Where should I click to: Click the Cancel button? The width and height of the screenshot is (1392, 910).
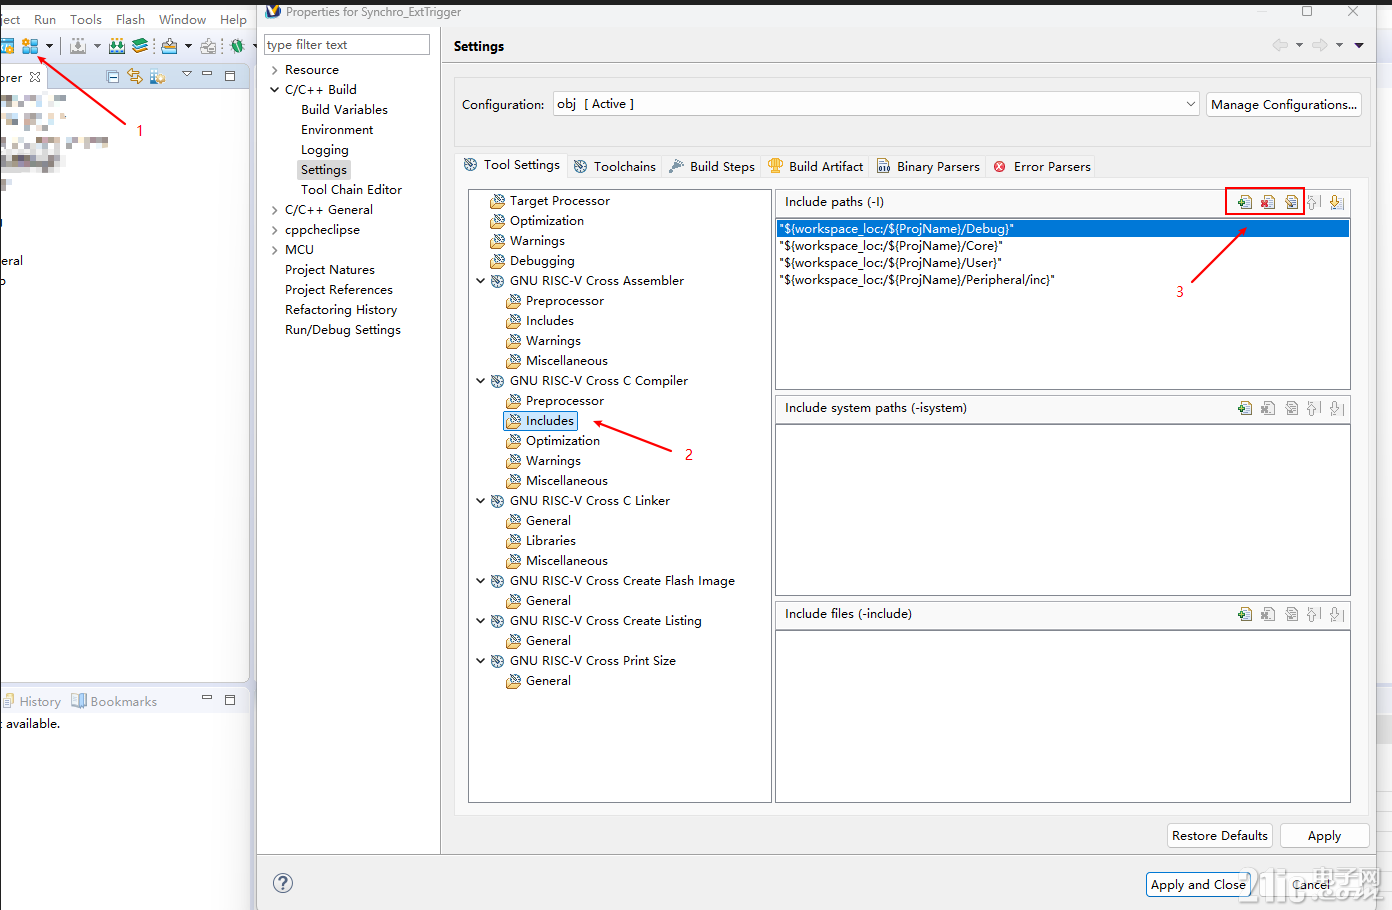tap(1311, 884)
